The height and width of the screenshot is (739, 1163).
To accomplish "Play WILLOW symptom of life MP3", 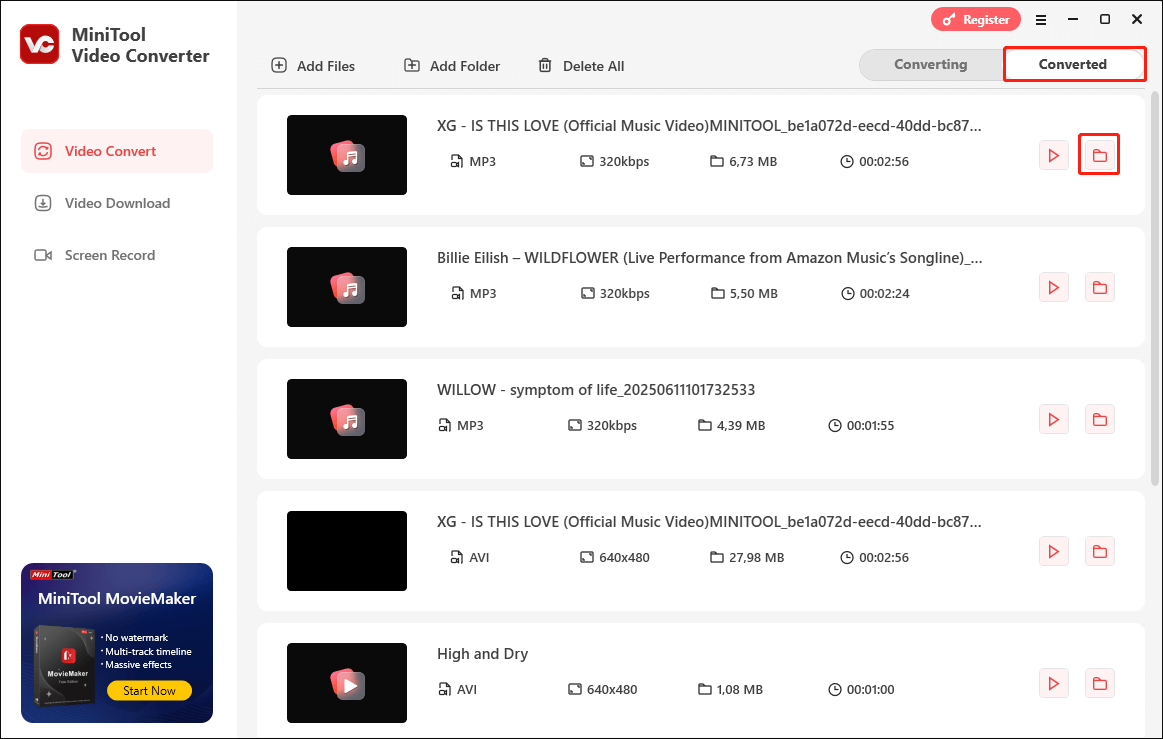I will (1053, 419).
